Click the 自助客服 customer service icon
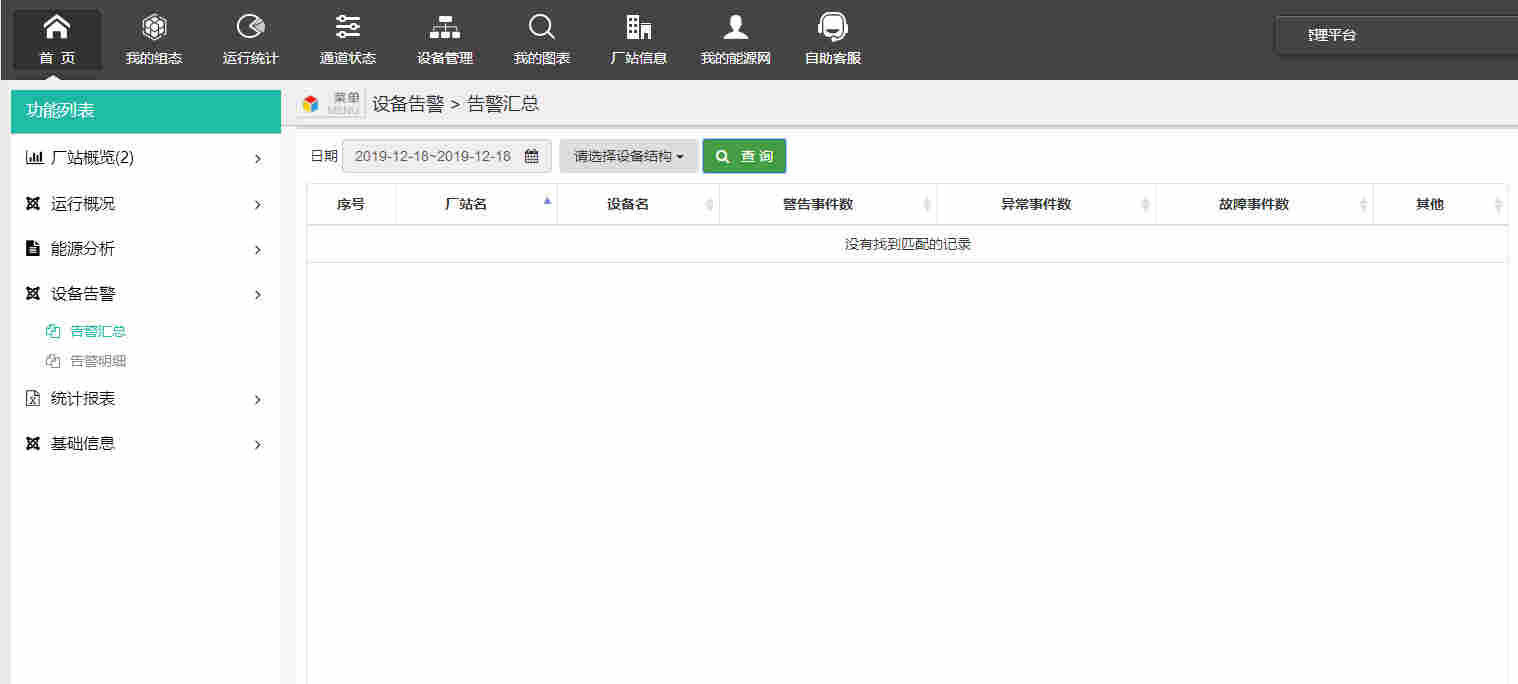The width and height of the screenshot is (1518, 684). coord(831,38)
